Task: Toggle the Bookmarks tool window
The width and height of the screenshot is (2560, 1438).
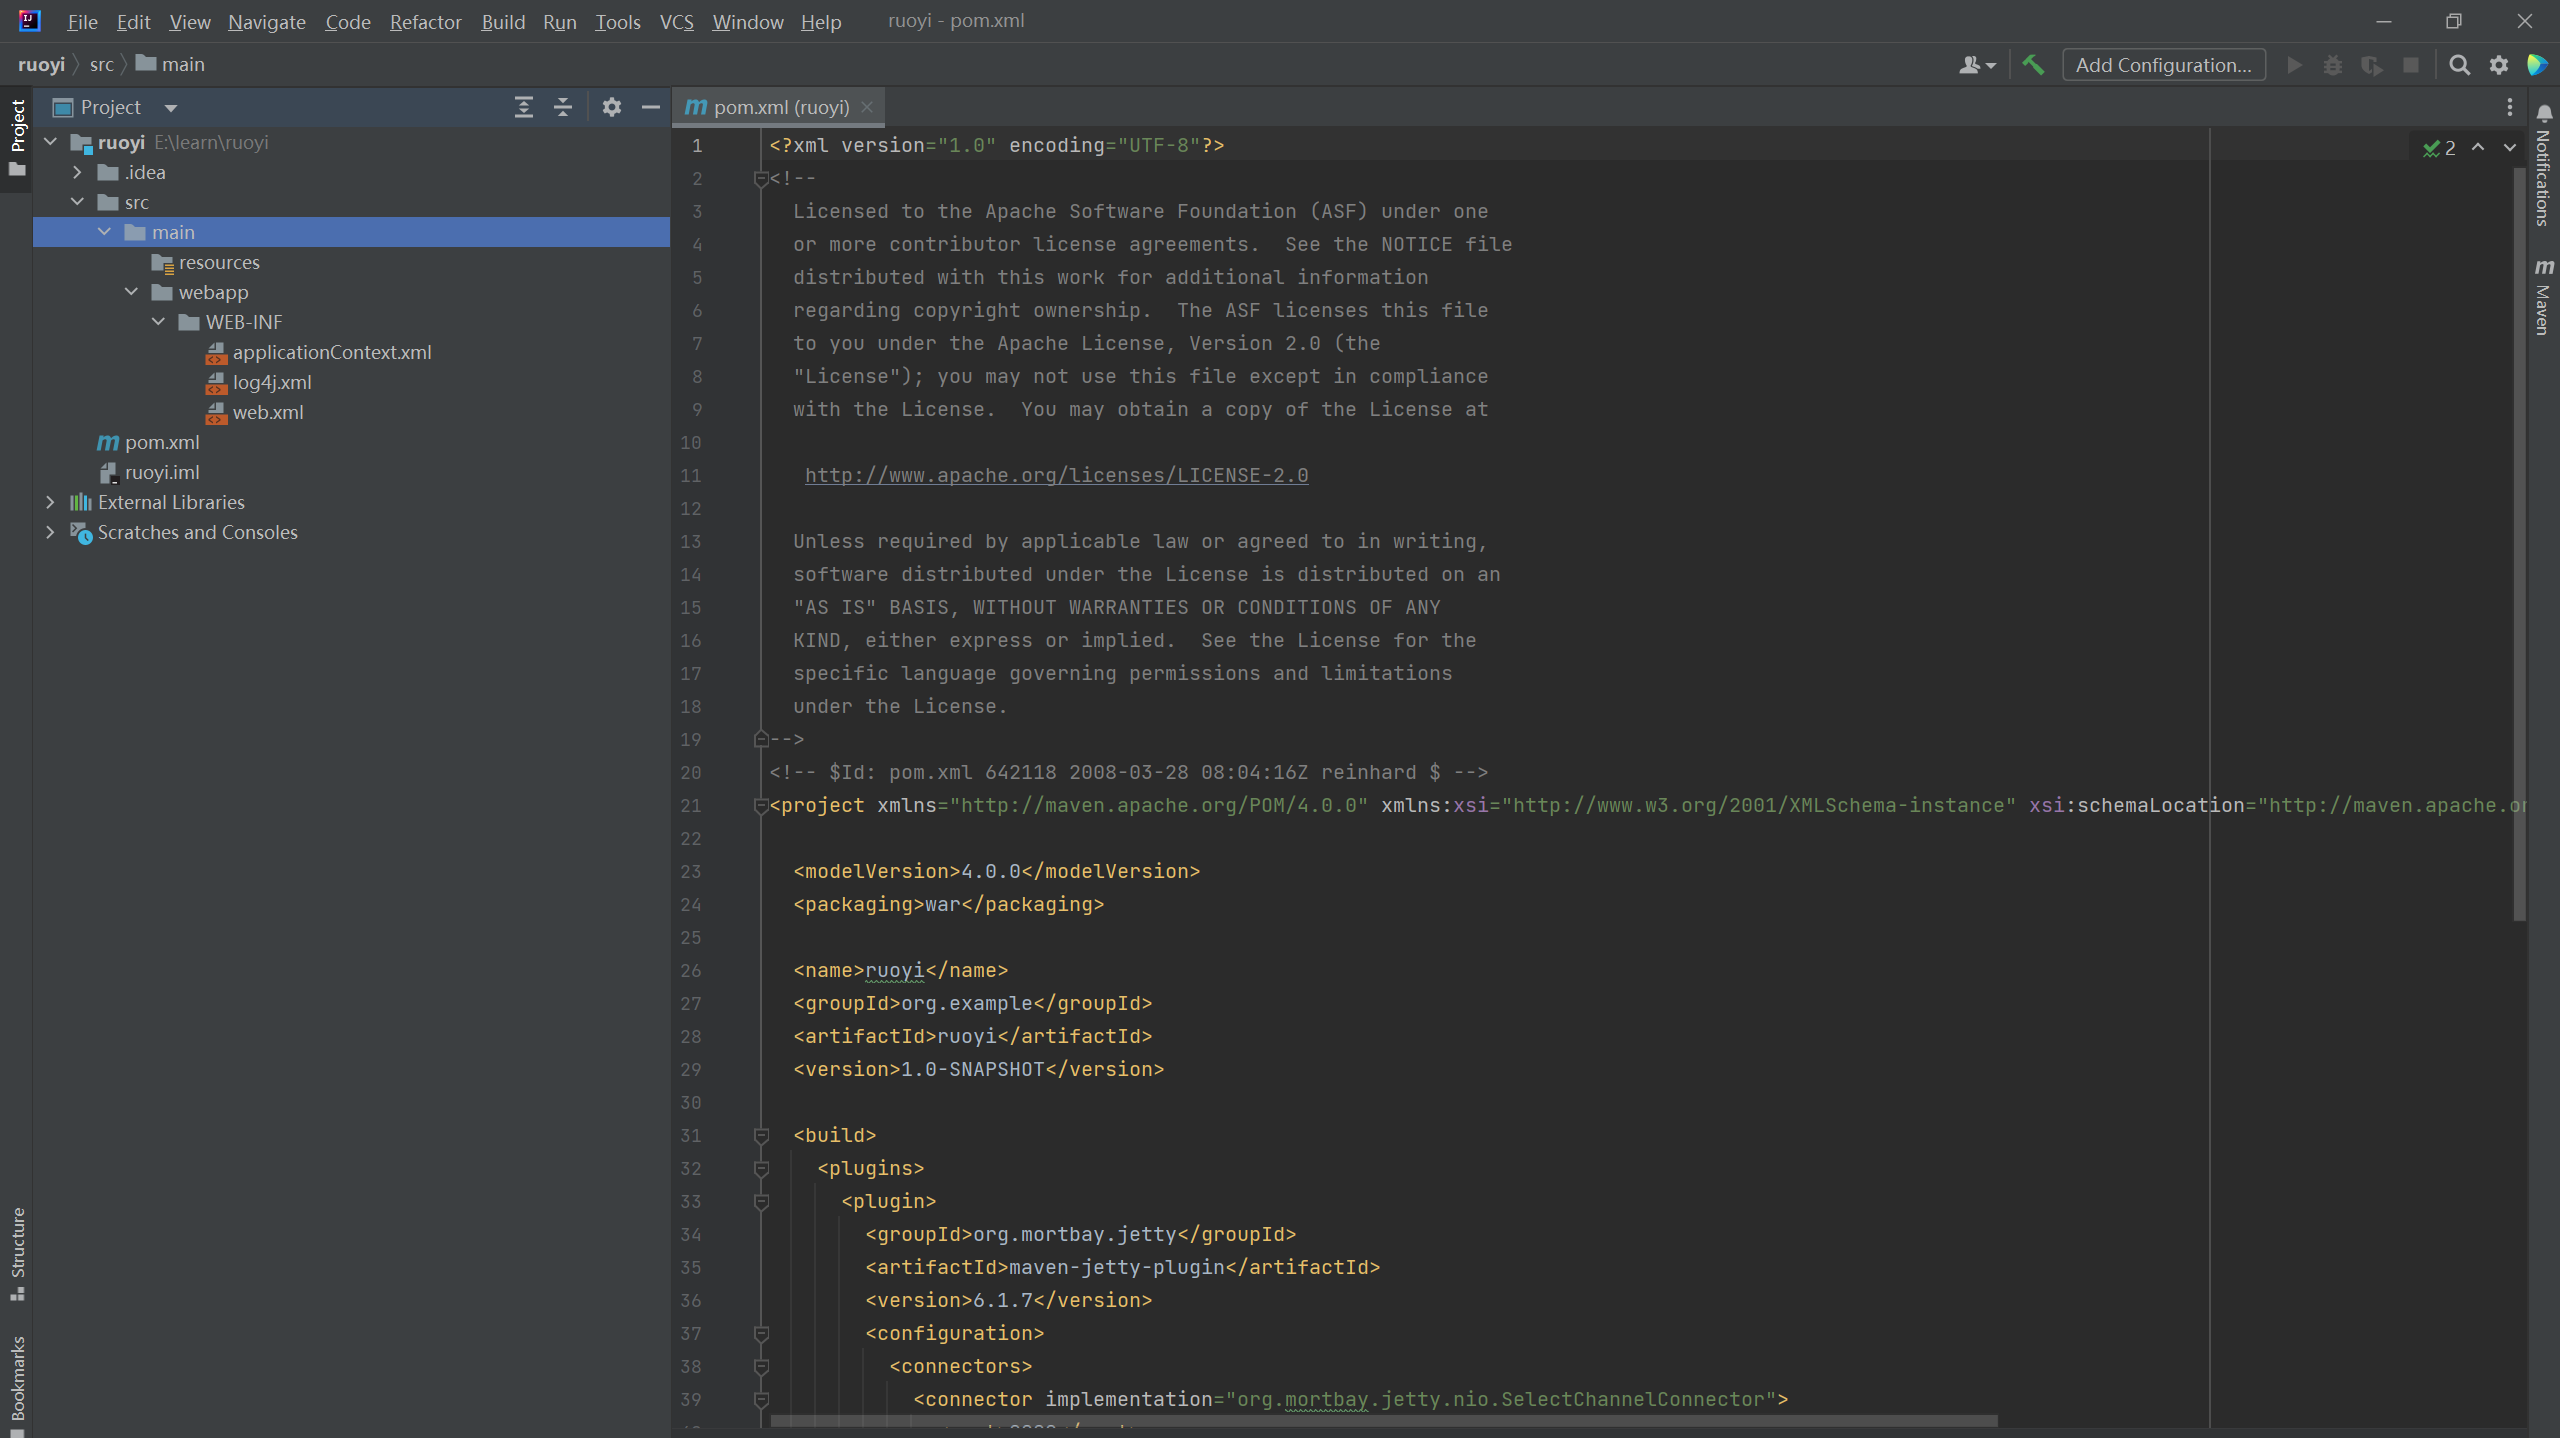Action: pos(17,1378)
